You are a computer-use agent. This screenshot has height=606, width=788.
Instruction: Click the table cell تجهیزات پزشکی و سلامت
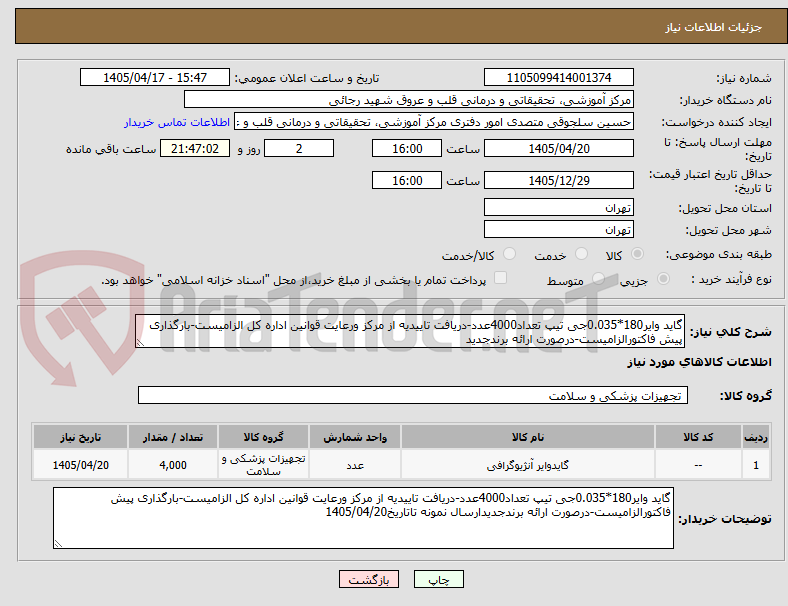(x=263, y=465)
